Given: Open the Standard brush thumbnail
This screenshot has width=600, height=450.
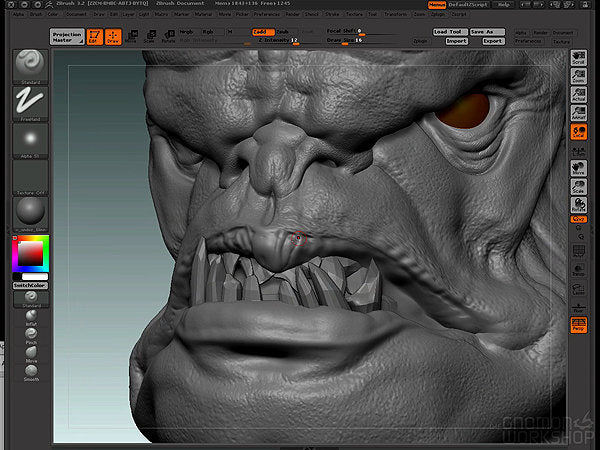Looking at the screenshot, I should [28, 63].
